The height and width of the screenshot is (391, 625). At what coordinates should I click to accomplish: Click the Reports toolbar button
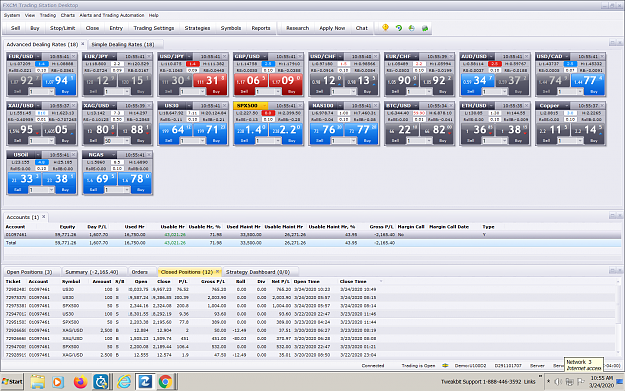(x=261, y=28)
